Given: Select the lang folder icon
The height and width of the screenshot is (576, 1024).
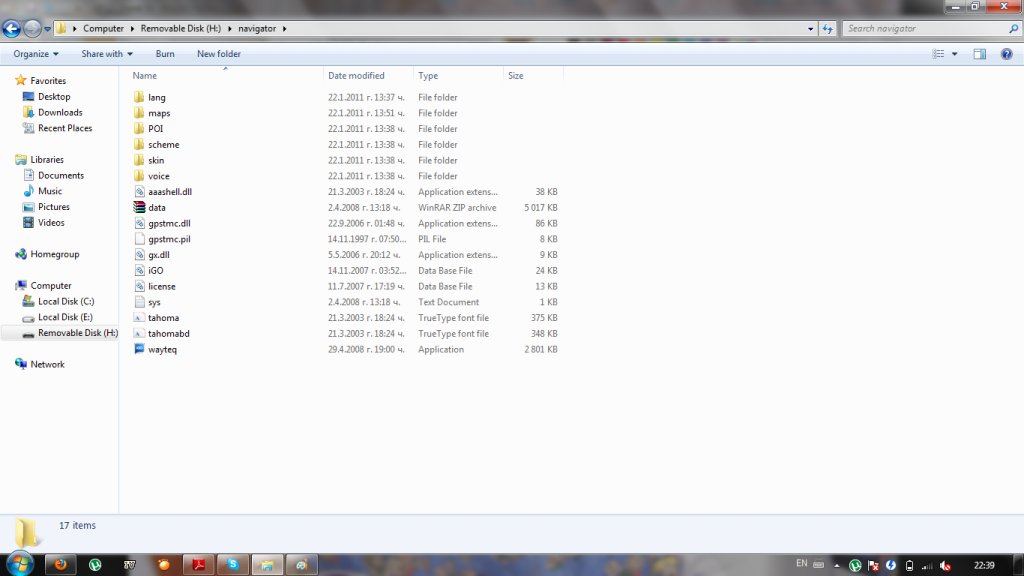Looking at the screenshot, I should [139, 97].
